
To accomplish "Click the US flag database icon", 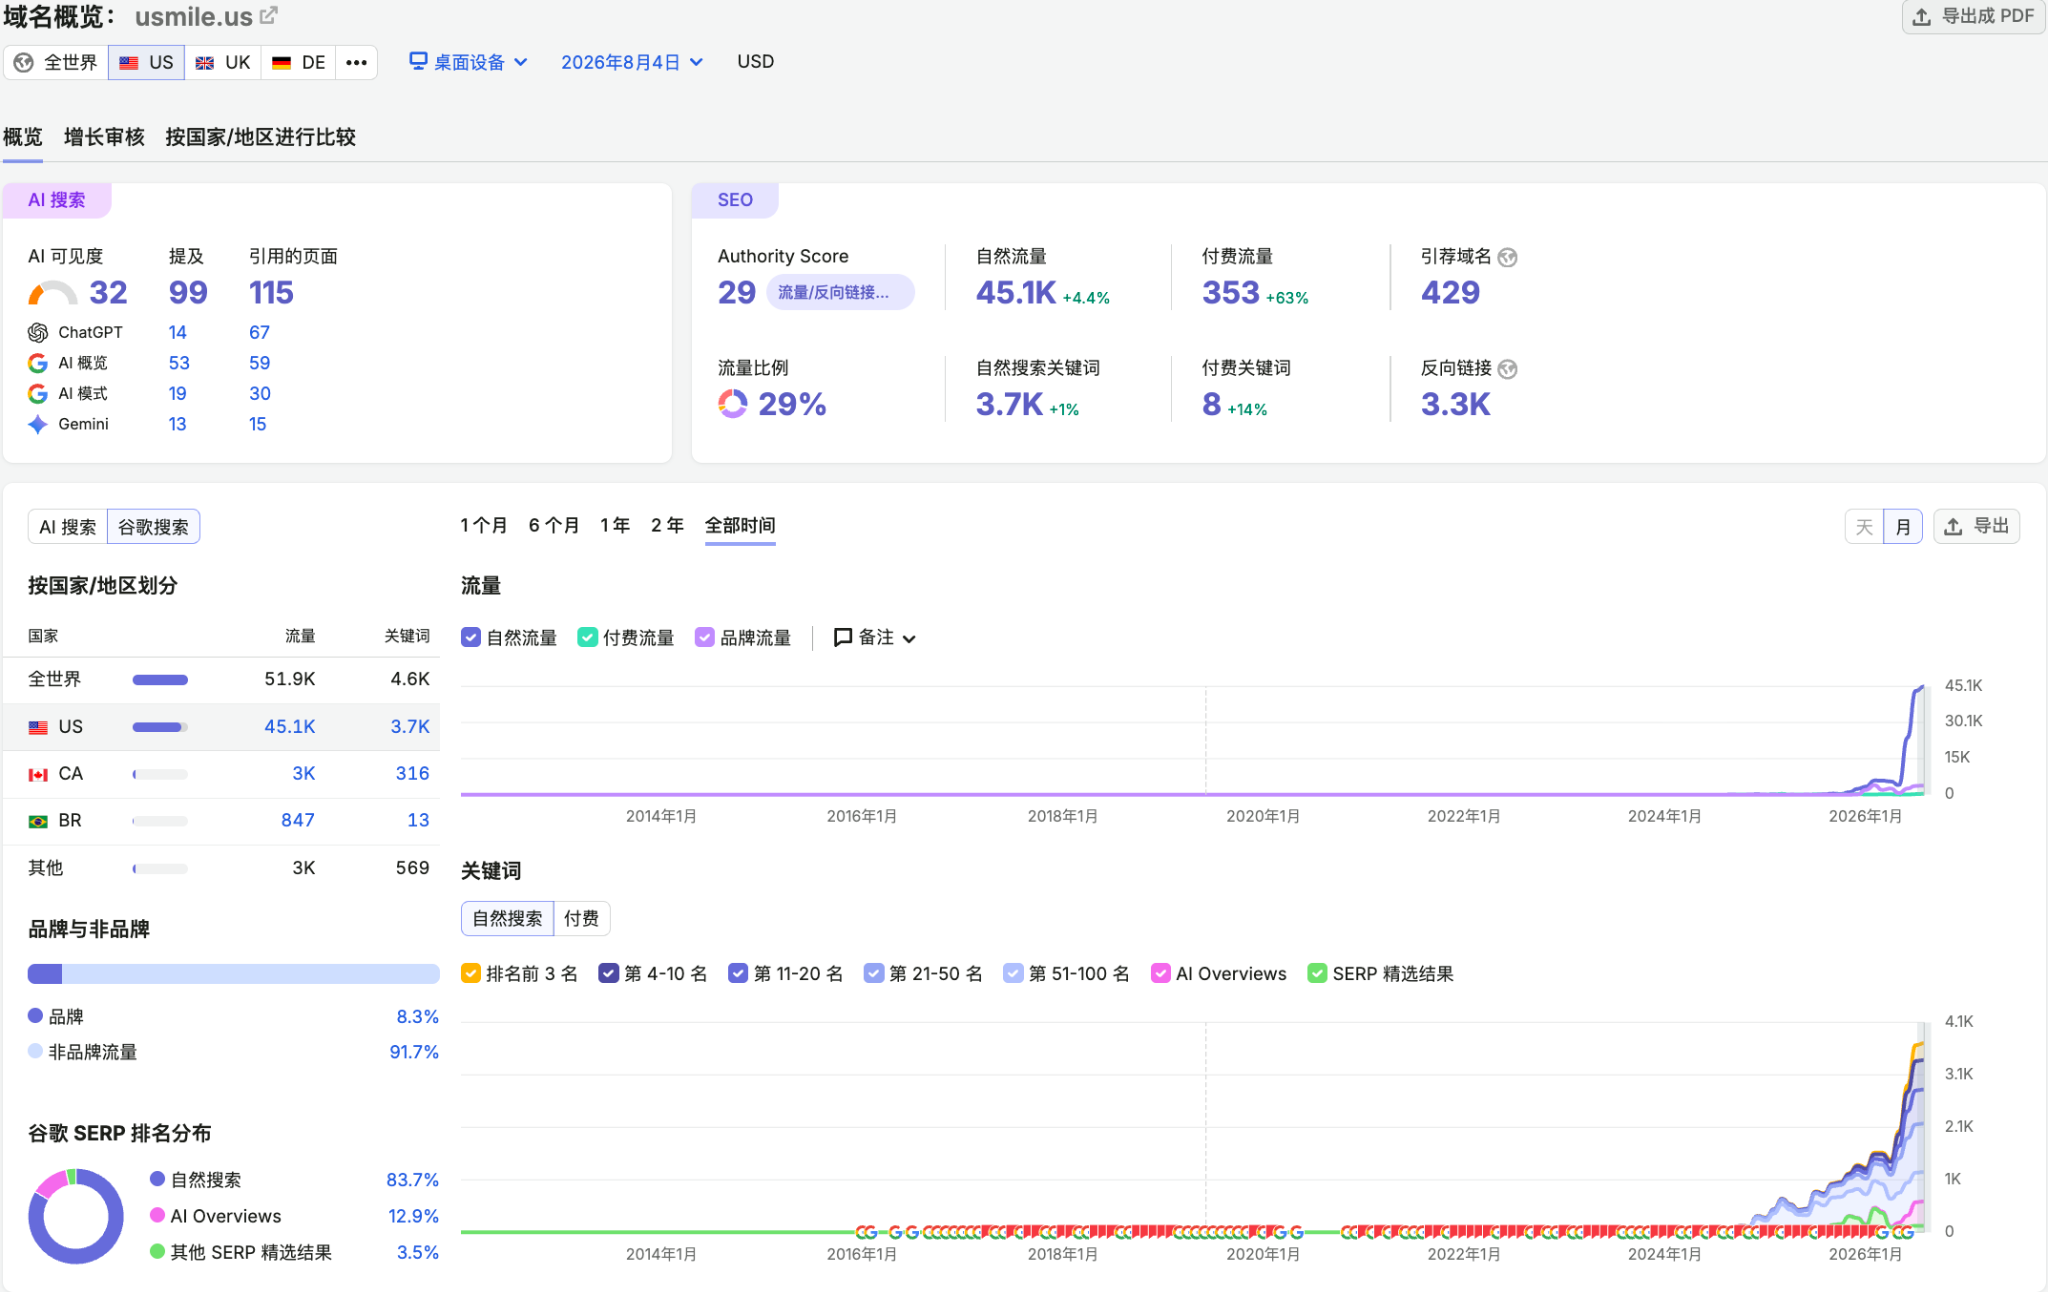I will (x=129, y=62).
